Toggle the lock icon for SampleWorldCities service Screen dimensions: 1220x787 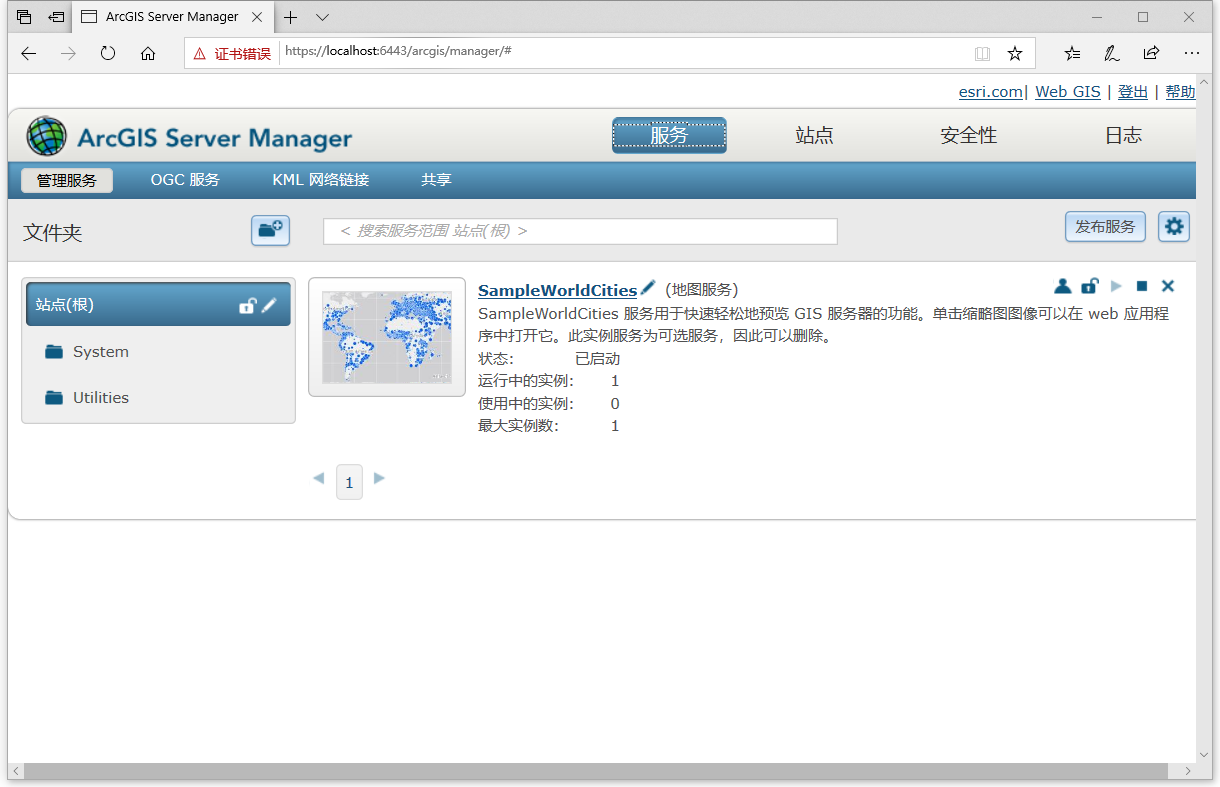coord(1090,286)
